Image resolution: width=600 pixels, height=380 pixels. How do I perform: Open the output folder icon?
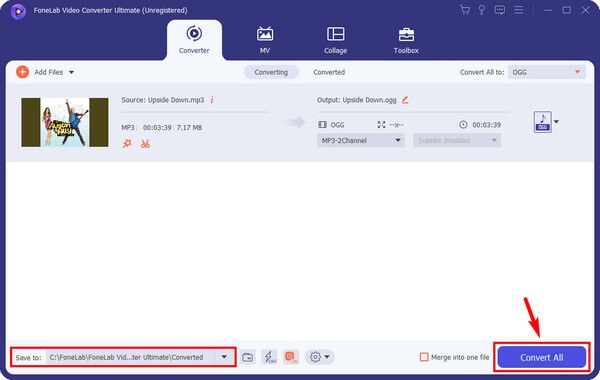click(x=248, y=357)
